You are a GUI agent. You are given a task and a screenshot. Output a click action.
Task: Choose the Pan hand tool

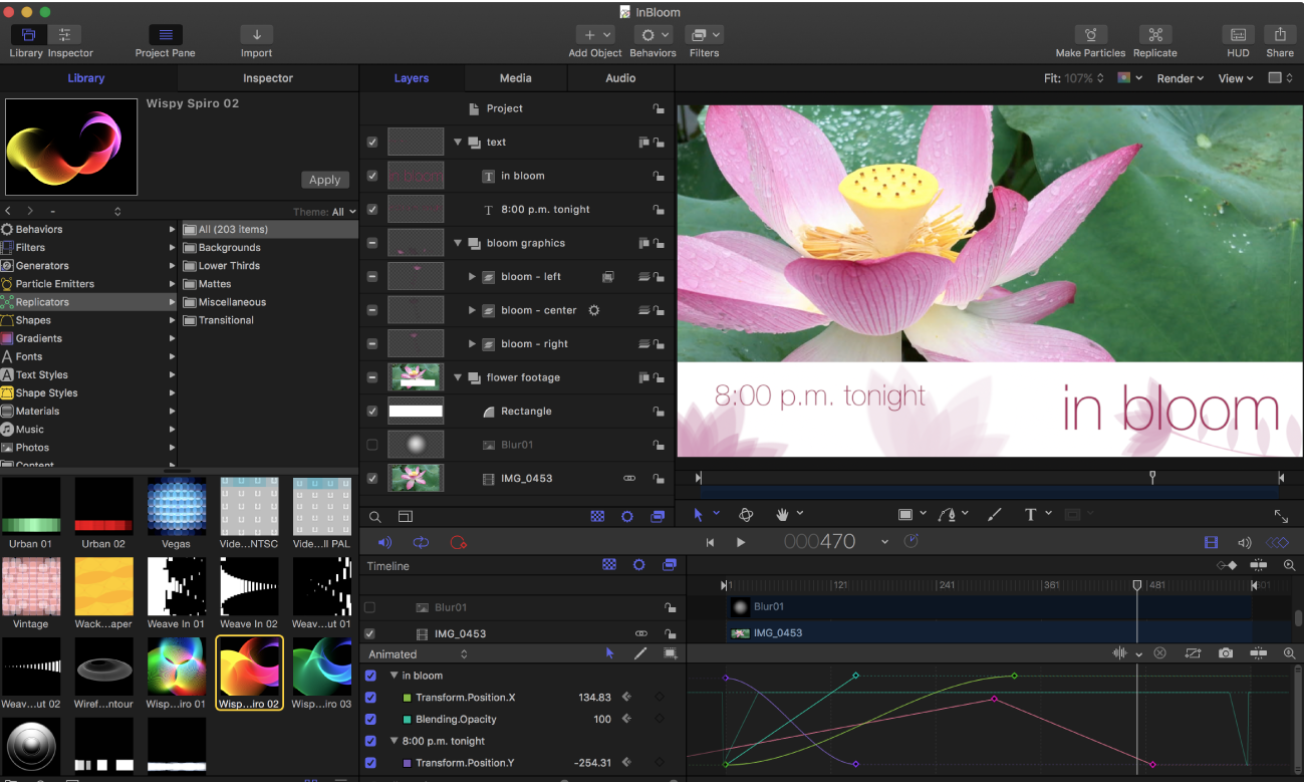point(783,514)
